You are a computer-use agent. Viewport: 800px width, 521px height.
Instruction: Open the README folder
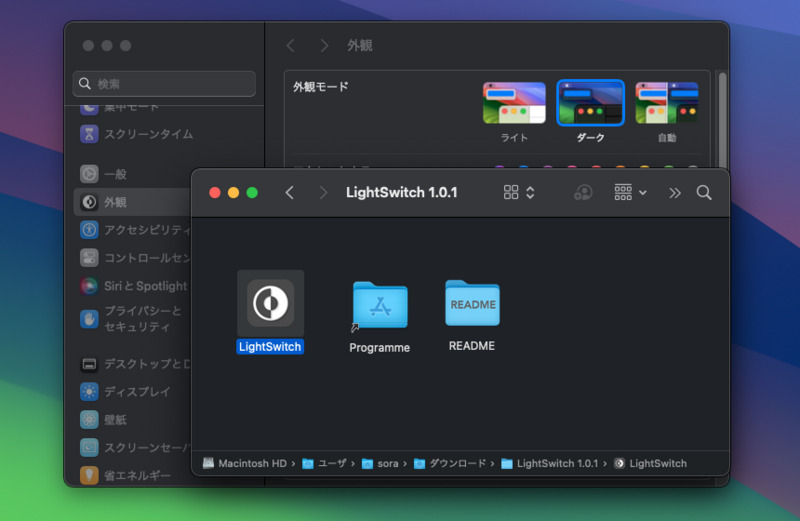point(472,303)
